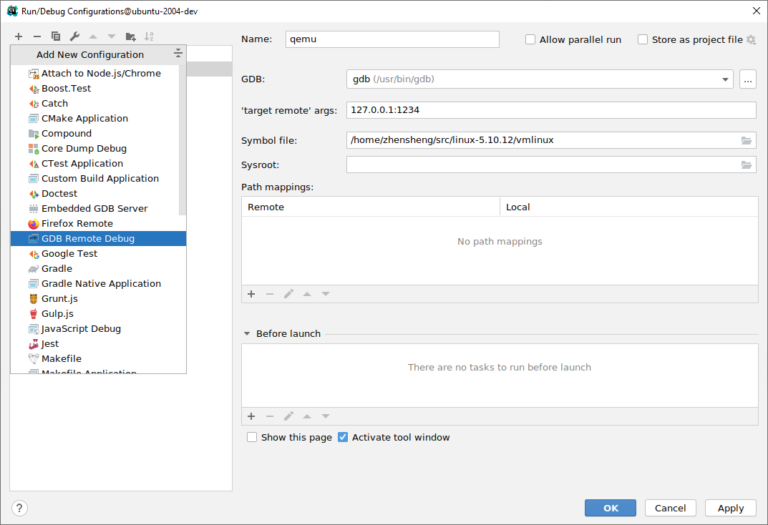
Task: Open help with the question mark button
Action: coord(19,508)
